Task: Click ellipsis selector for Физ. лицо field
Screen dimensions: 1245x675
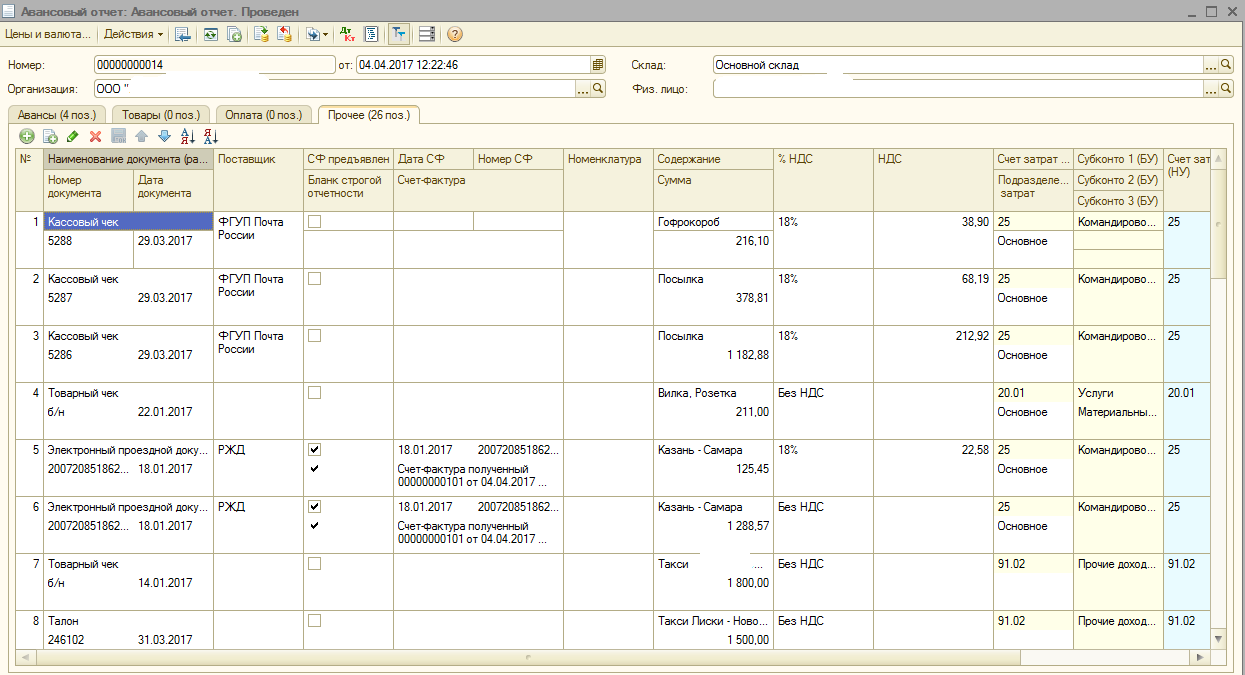Action: [x=1211, y=89]
